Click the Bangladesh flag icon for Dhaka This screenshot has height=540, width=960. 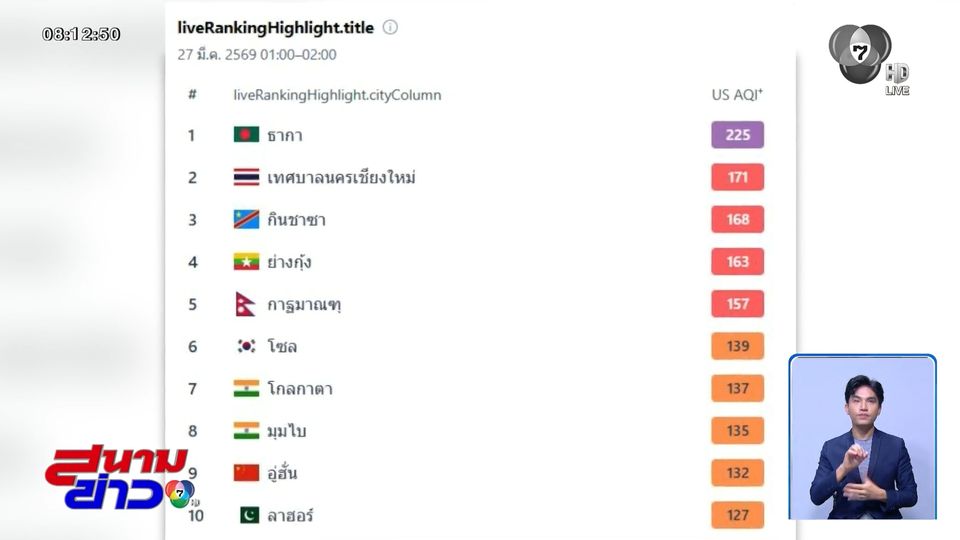(x=246, y=135)
